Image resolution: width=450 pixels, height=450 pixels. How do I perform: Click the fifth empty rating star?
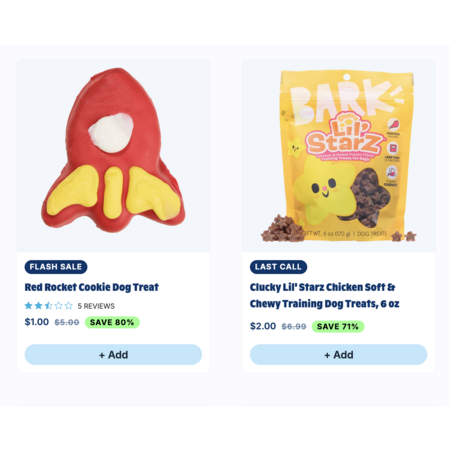click(x=69, y=305)
